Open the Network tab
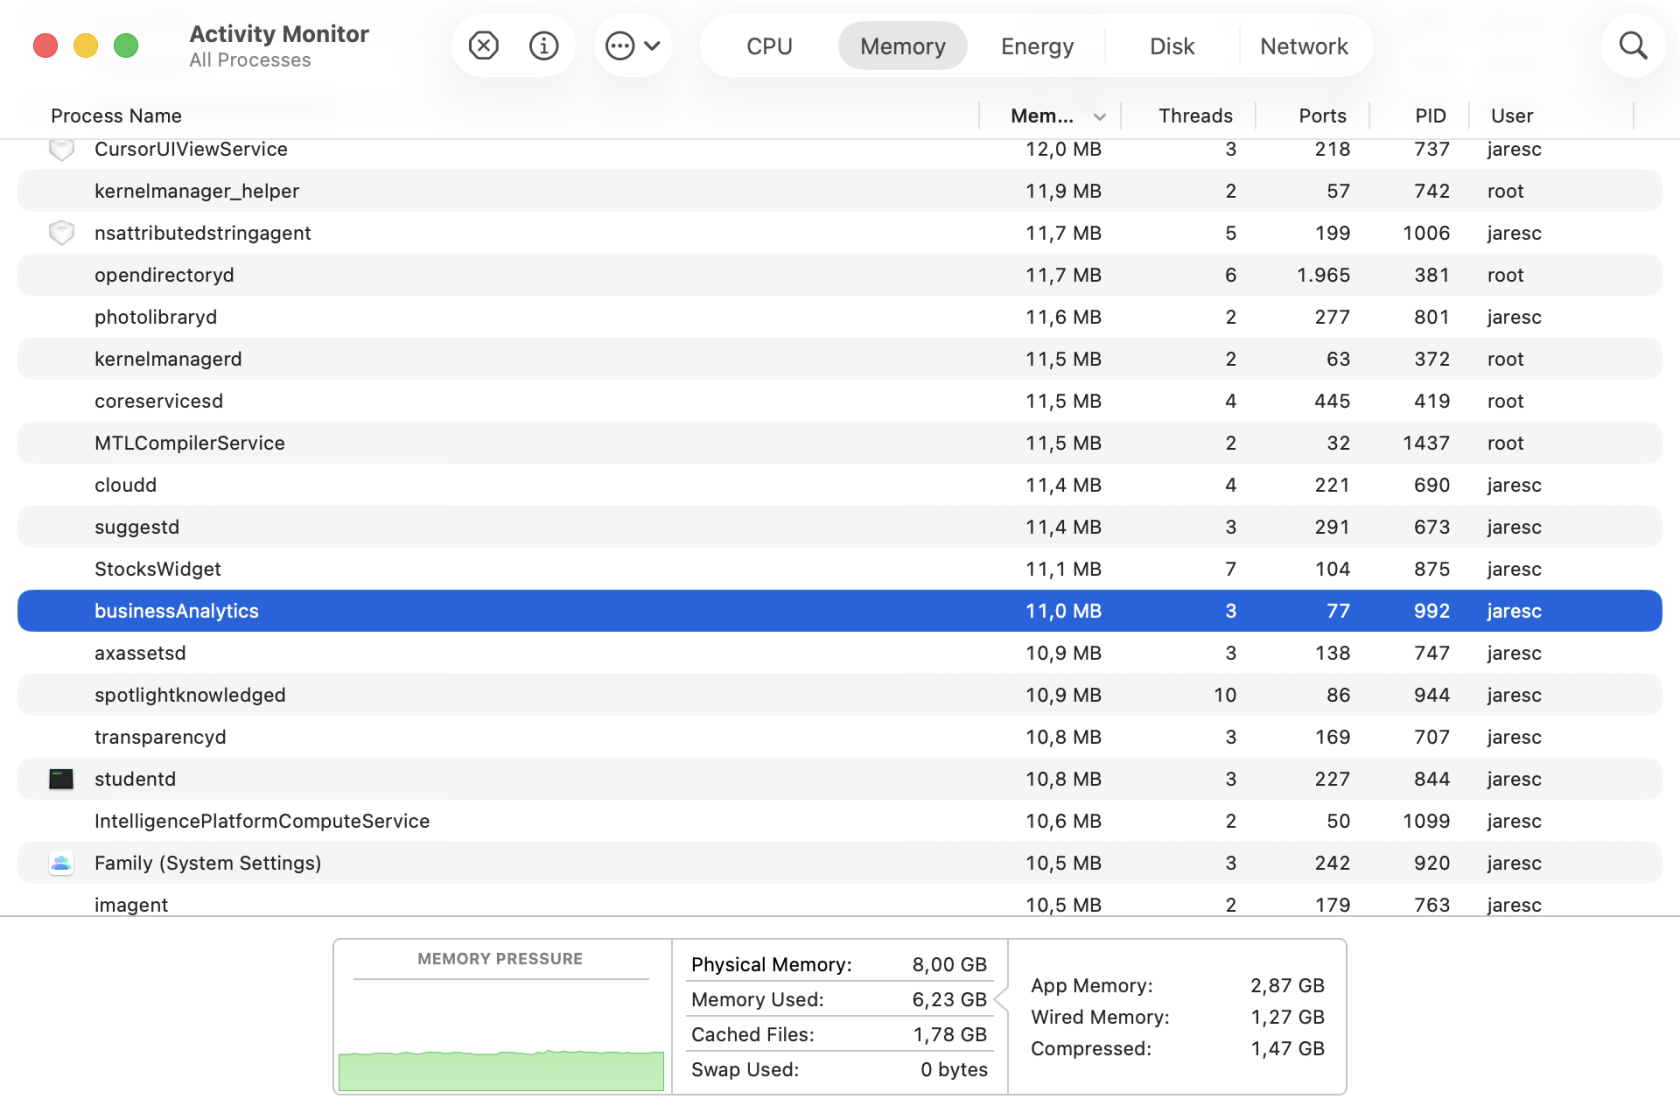Viewport: 1680px width, 1120px height. (1303, 46)
